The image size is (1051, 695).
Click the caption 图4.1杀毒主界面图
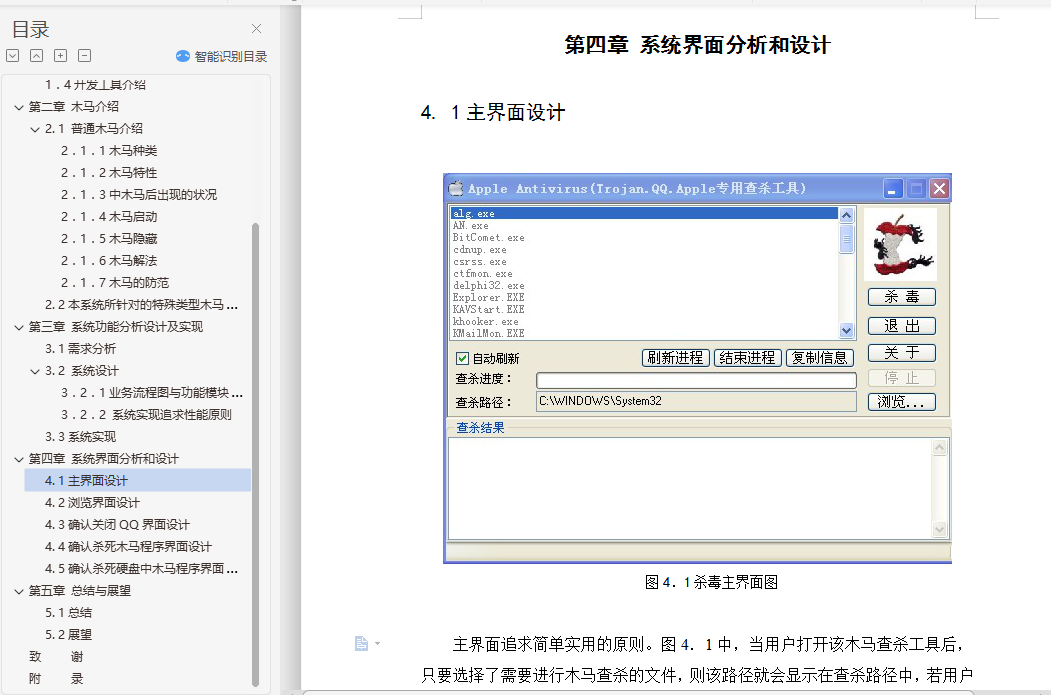coord(711,582)
